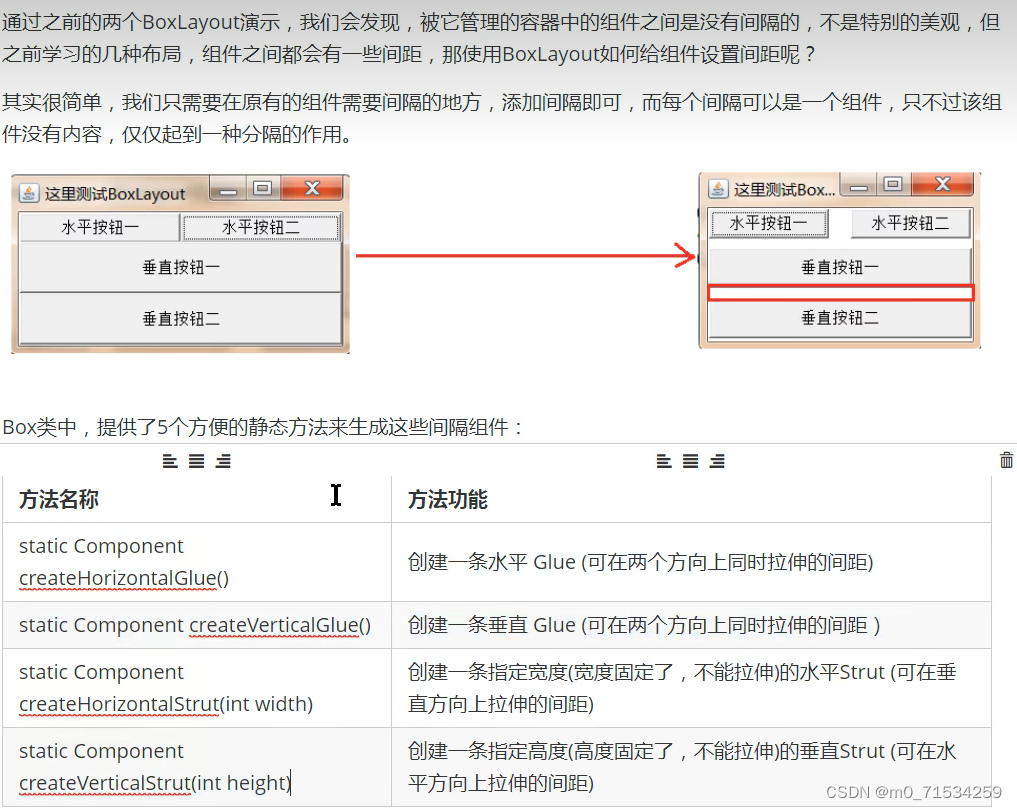This screenshot has height=810, width=1017.
Task: Select the center-align icon above the method function column
Action: 690,460
